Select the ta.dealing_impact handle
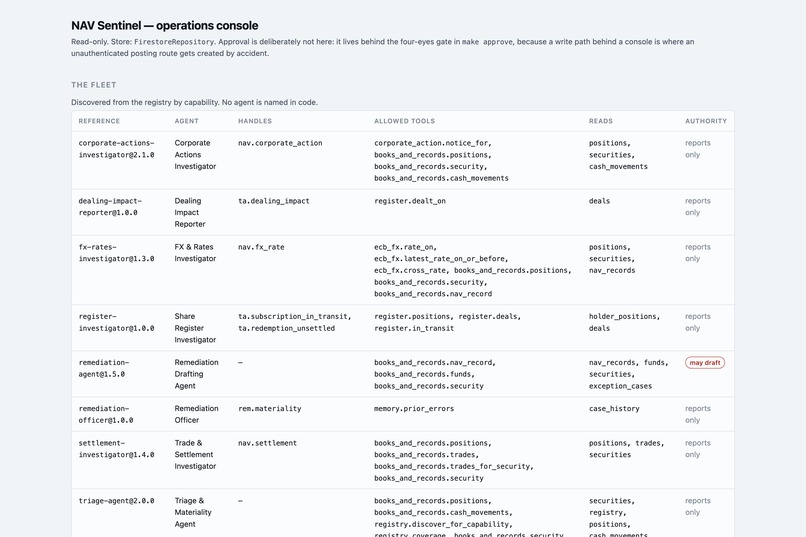Image resolution: width=806 pixels, height=537 pixels. coord(274,201)
